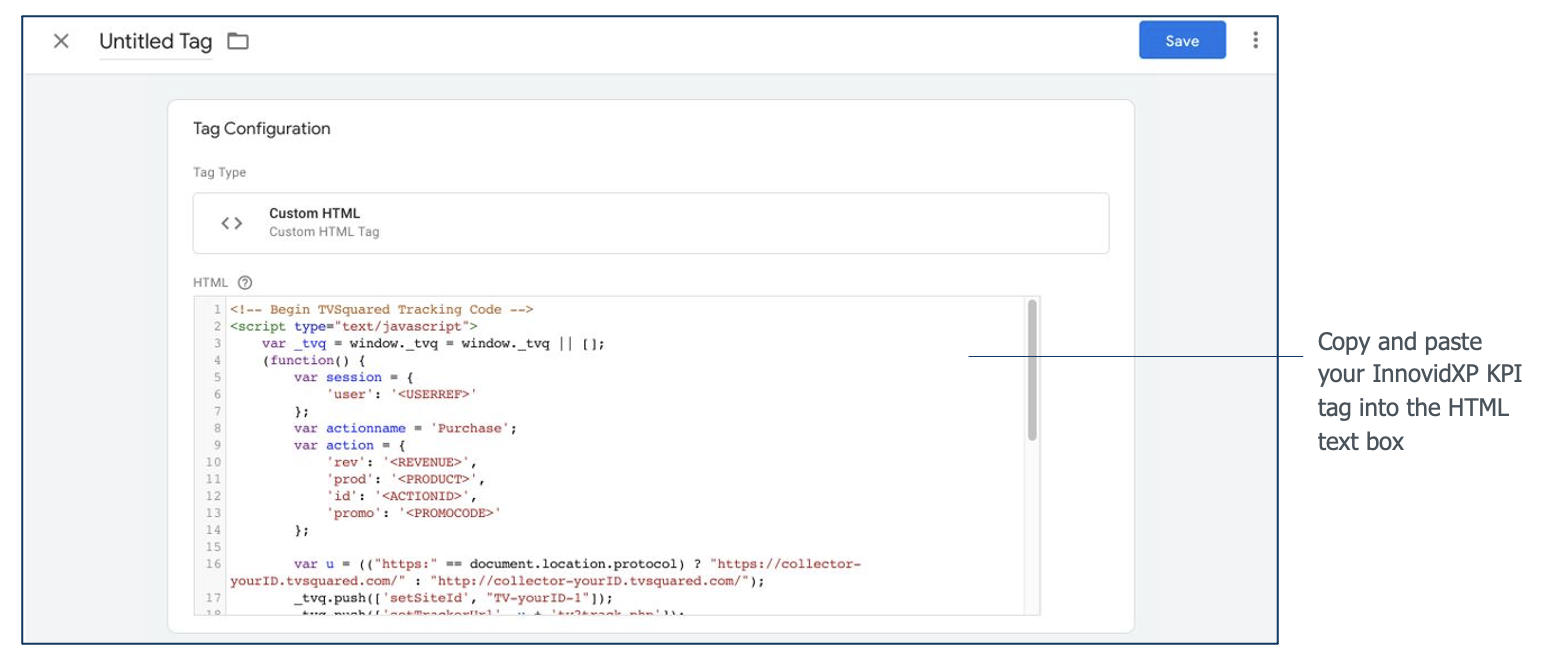The height and width of the screenshot is (664, 1546).
Task: Open the Custom HTML tag type selector
Action: 651,223
